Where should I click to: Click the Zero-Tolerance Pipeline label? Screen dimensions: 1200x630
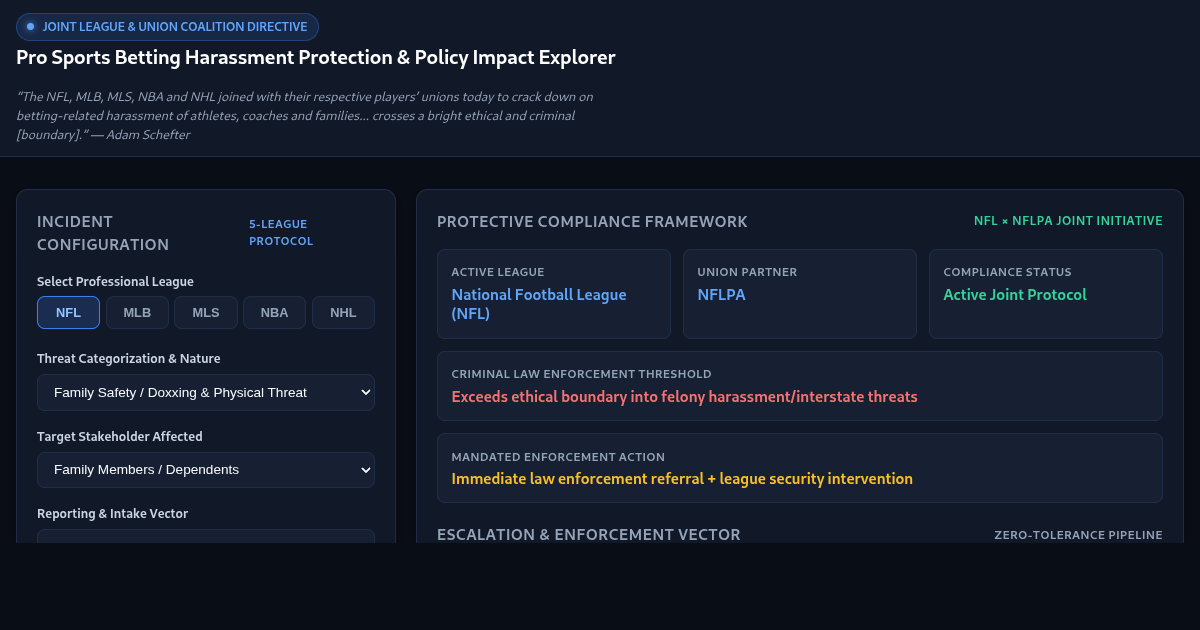(x=1078, y=535)
